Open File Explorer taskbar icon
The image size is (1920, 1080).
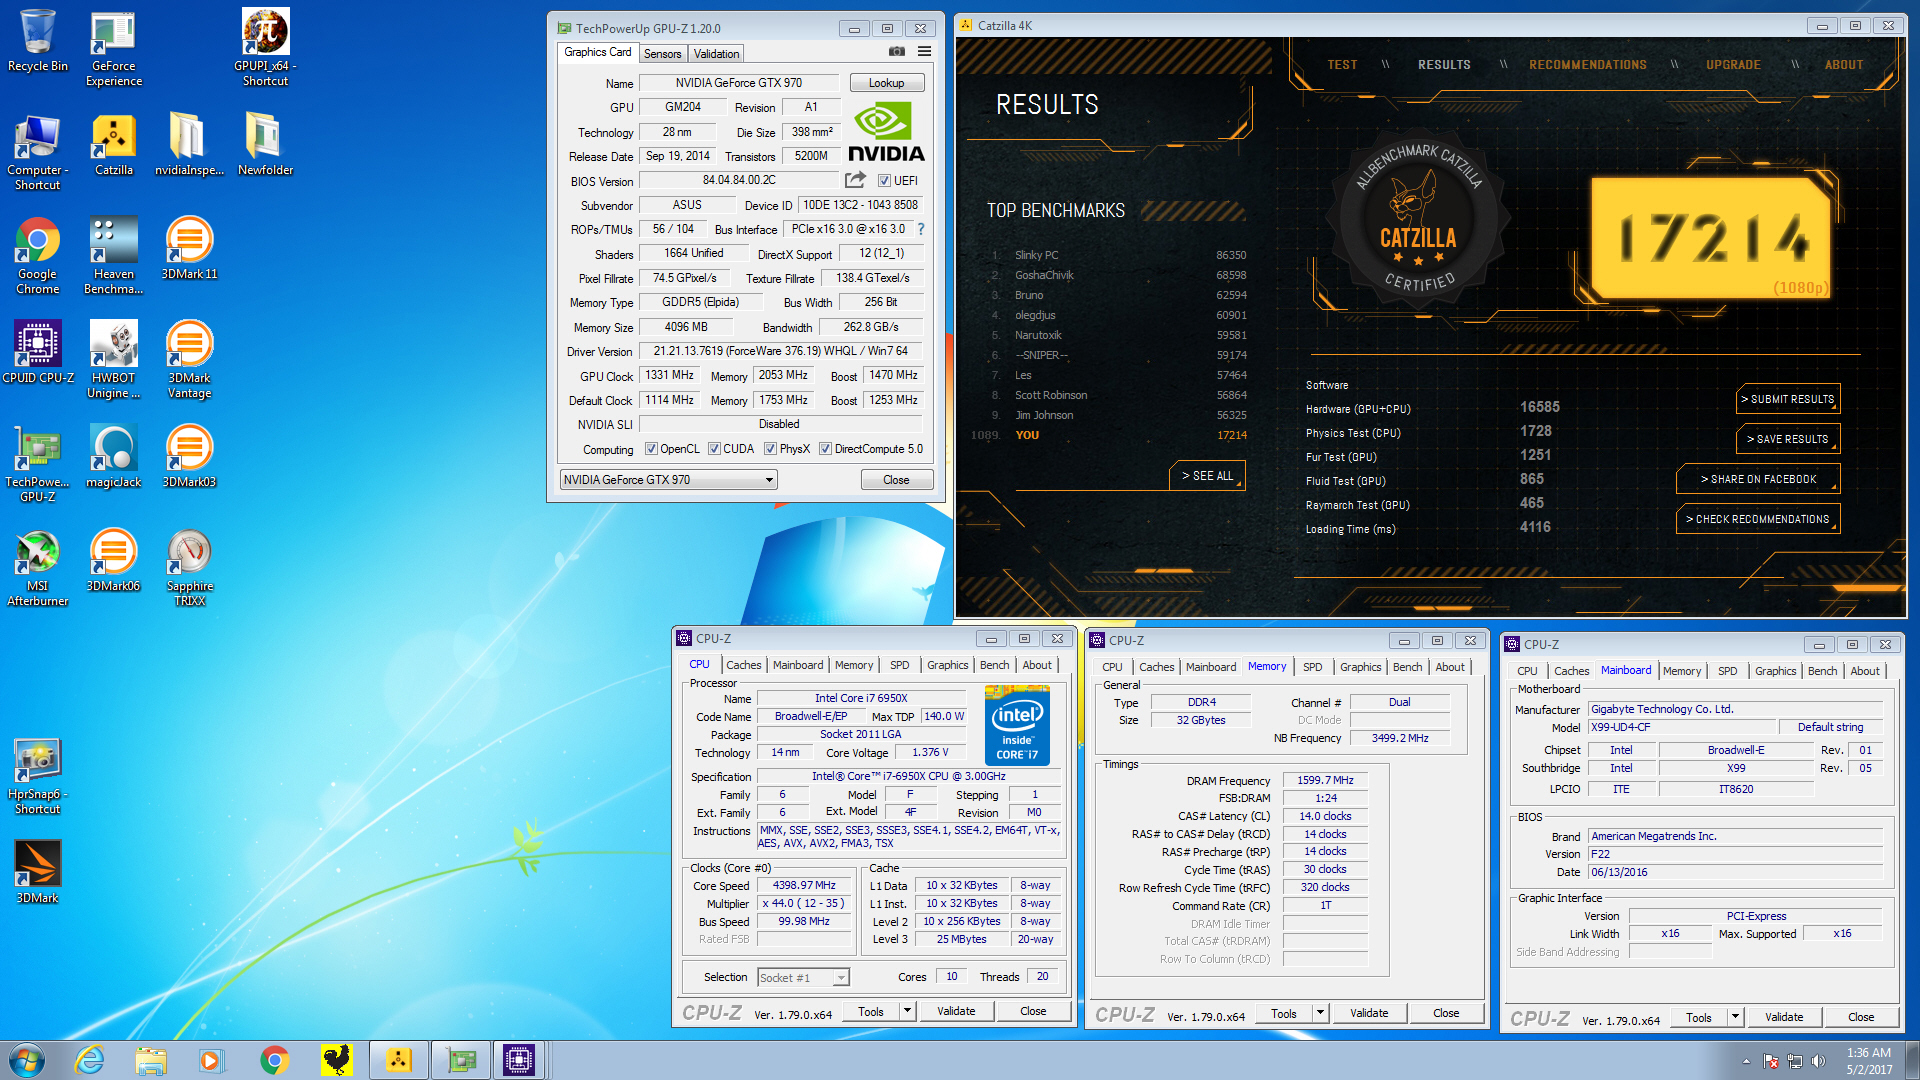tap(151, 1060)
